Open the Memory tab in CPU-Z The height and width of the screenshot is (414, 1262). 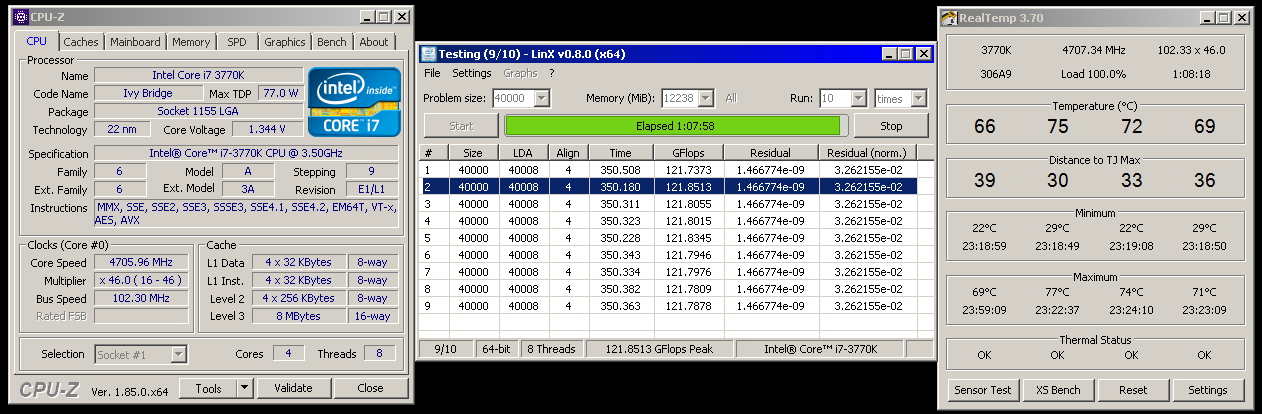(191, 42)
